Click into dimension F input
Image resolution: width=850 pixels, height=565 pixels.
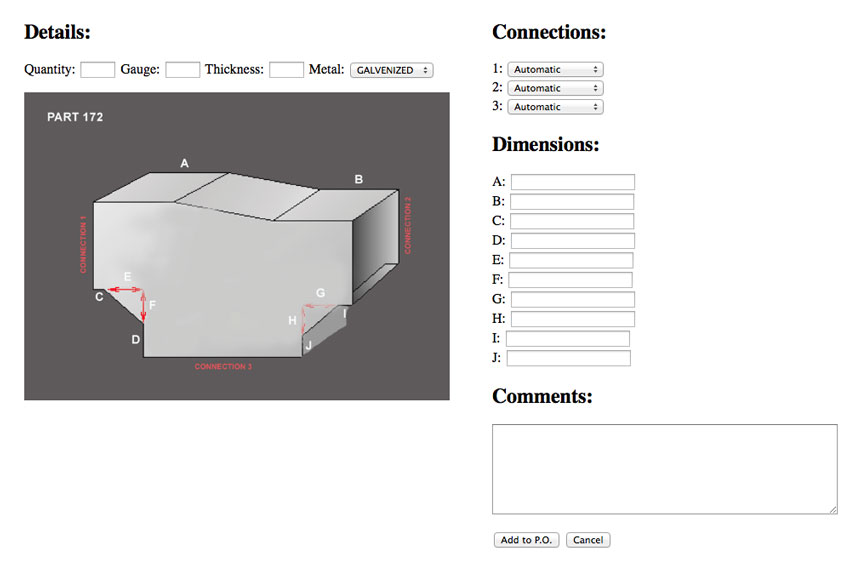[x=570, y=280]
